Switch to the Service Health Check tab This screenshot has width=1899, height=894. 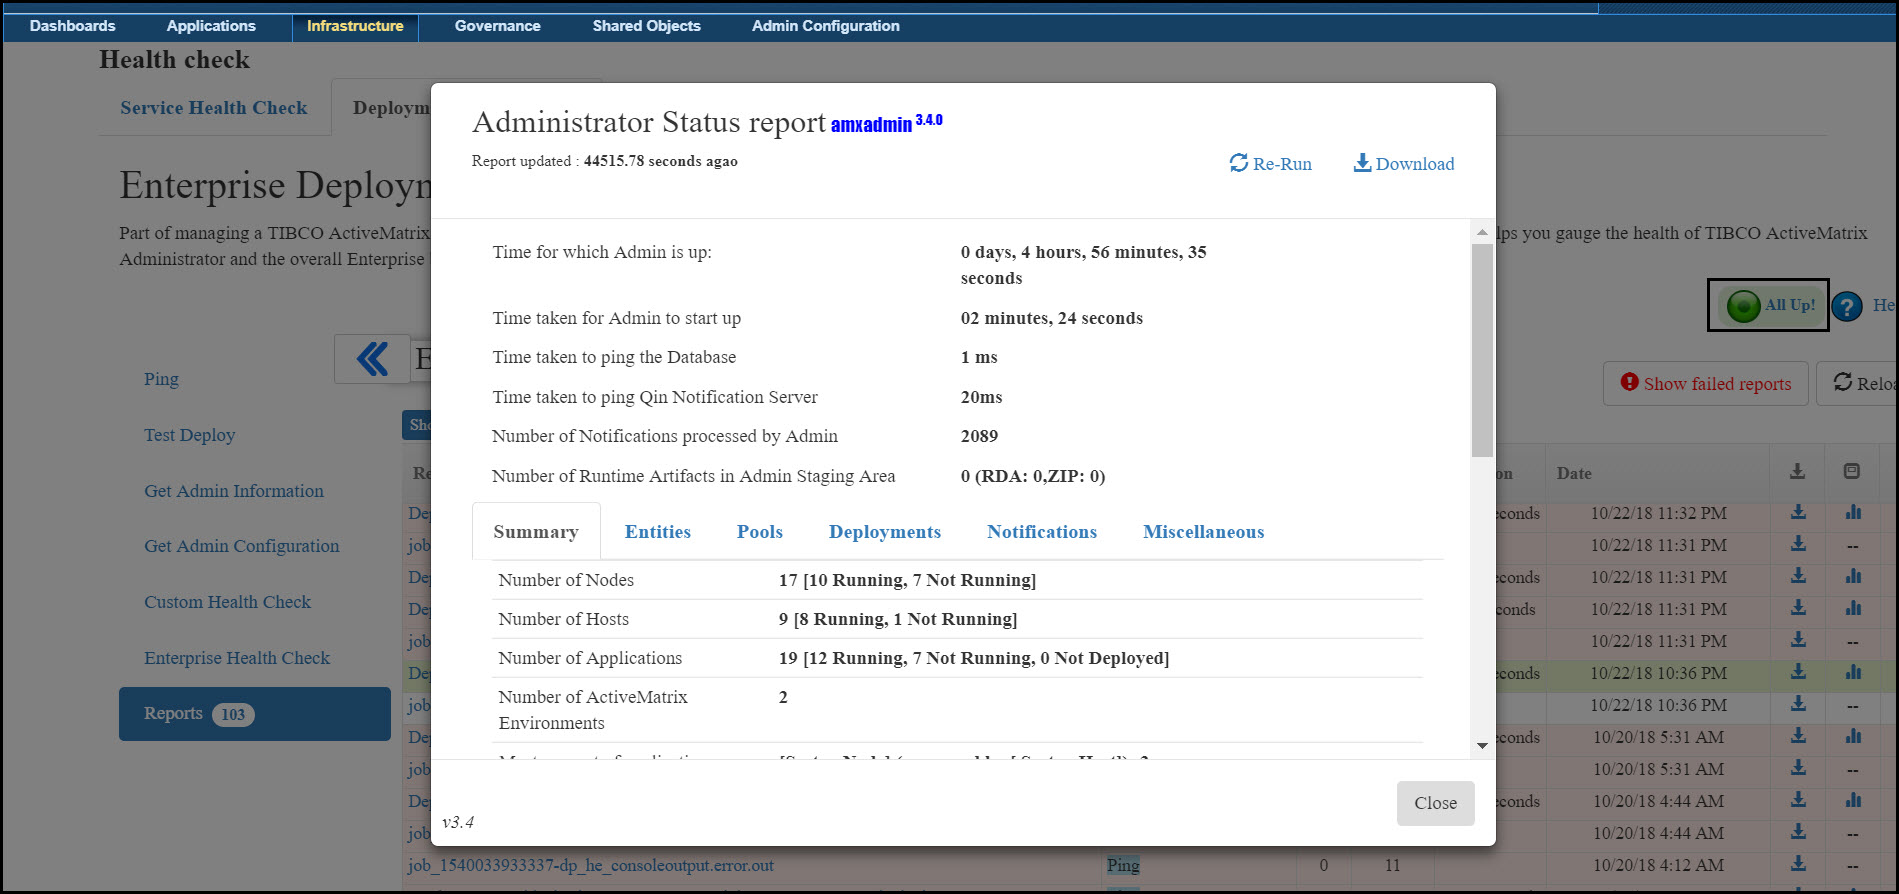[x=214, y=108]
